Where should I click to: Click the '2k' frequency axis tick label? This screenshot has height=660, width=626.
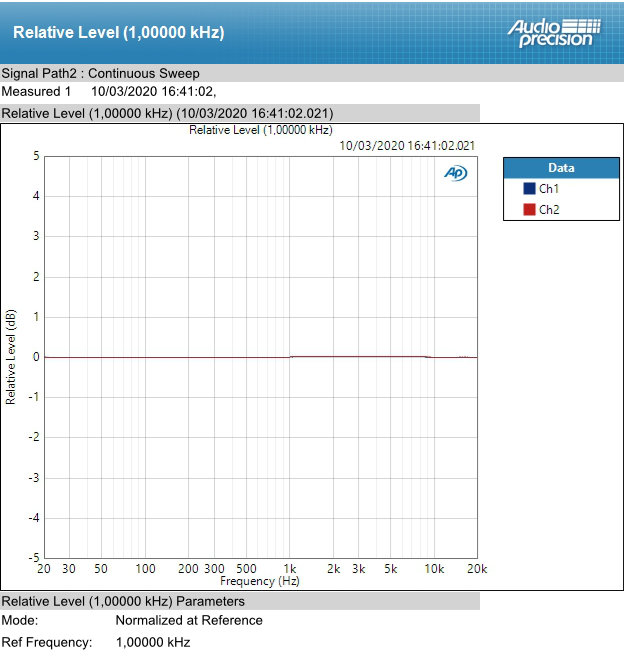click(333, 569)
